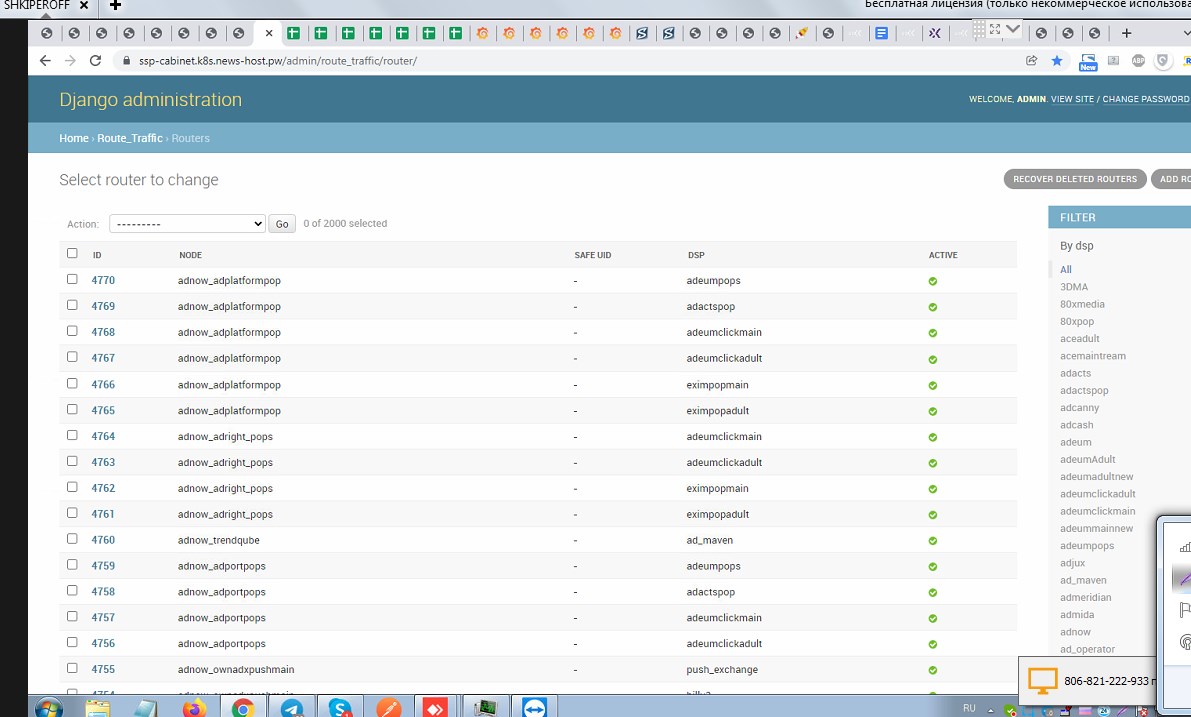The width and height of the screenshot is (1191, 717).
Task: Select the checkbox for router 4764
Action: tap(72, 435)
